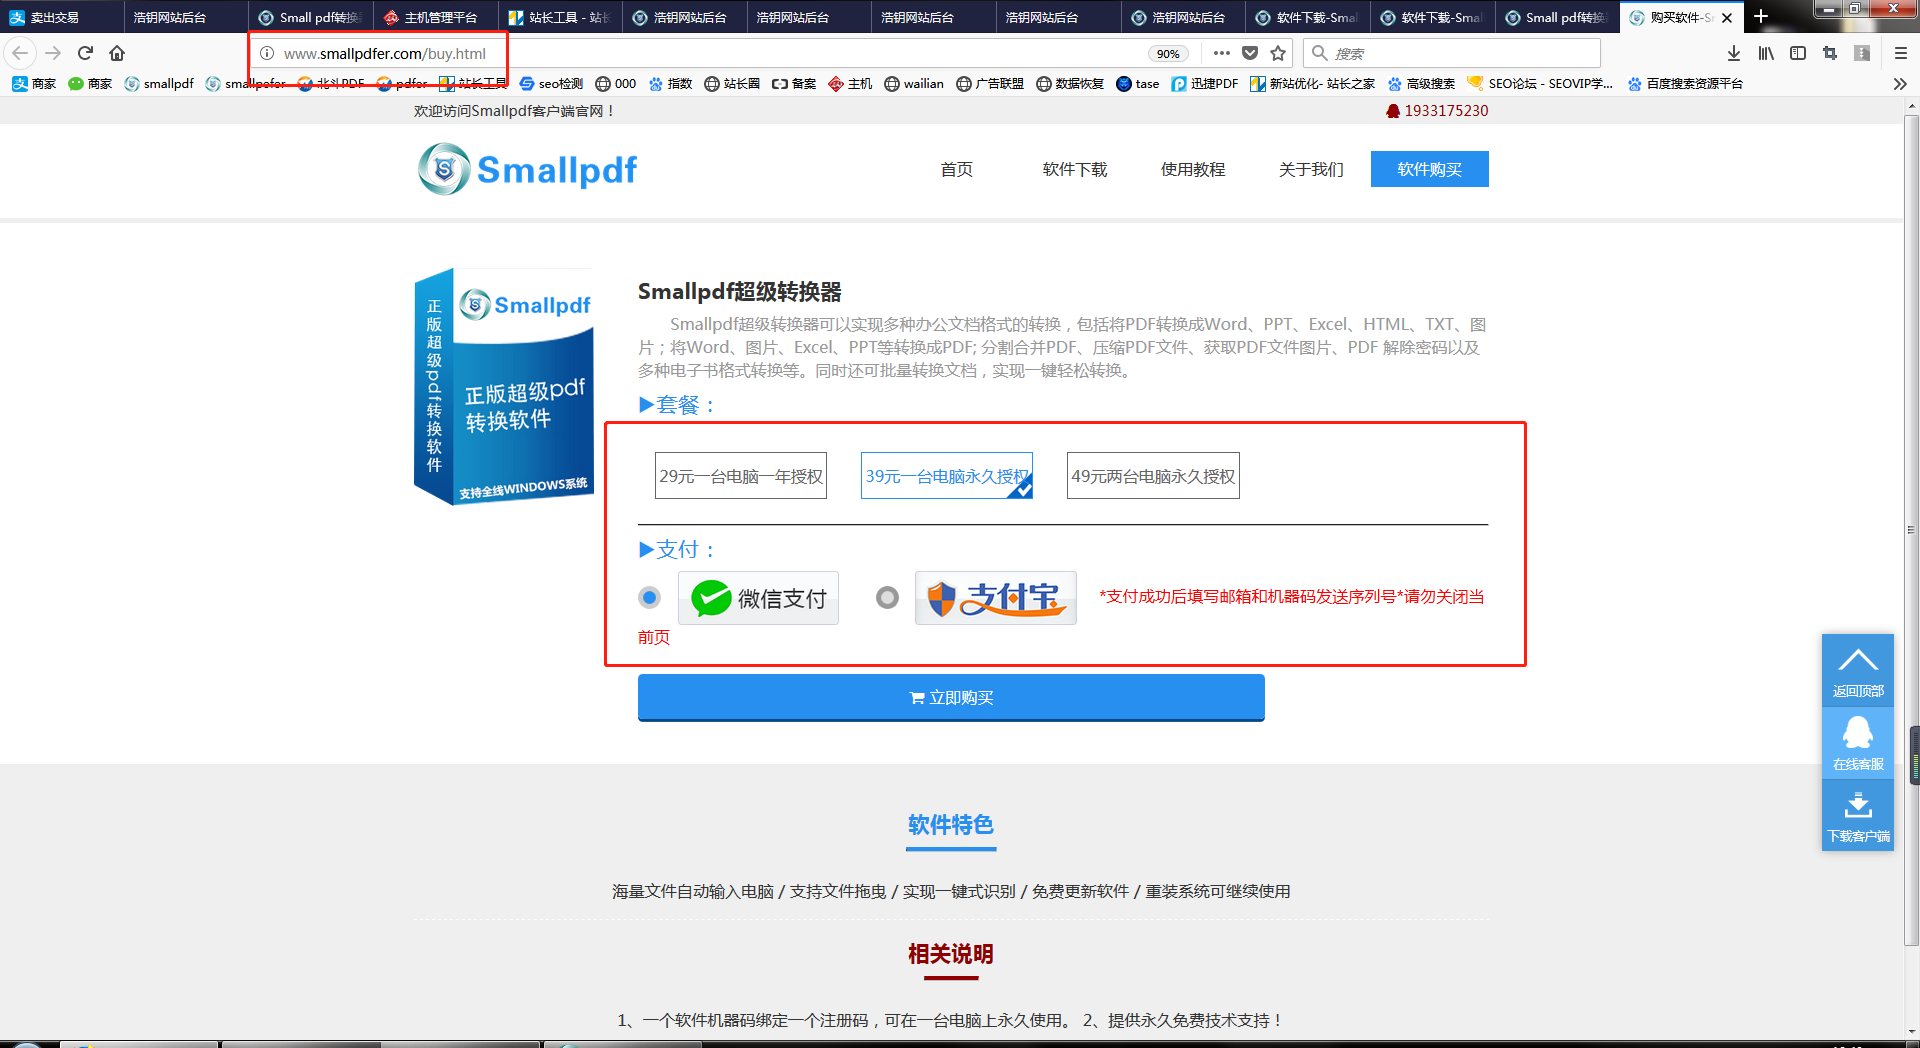Image resolution: width=1920 pixels, height=1048 pixels.
Task: Click the browser Home icon
Action: click(117, 53)
